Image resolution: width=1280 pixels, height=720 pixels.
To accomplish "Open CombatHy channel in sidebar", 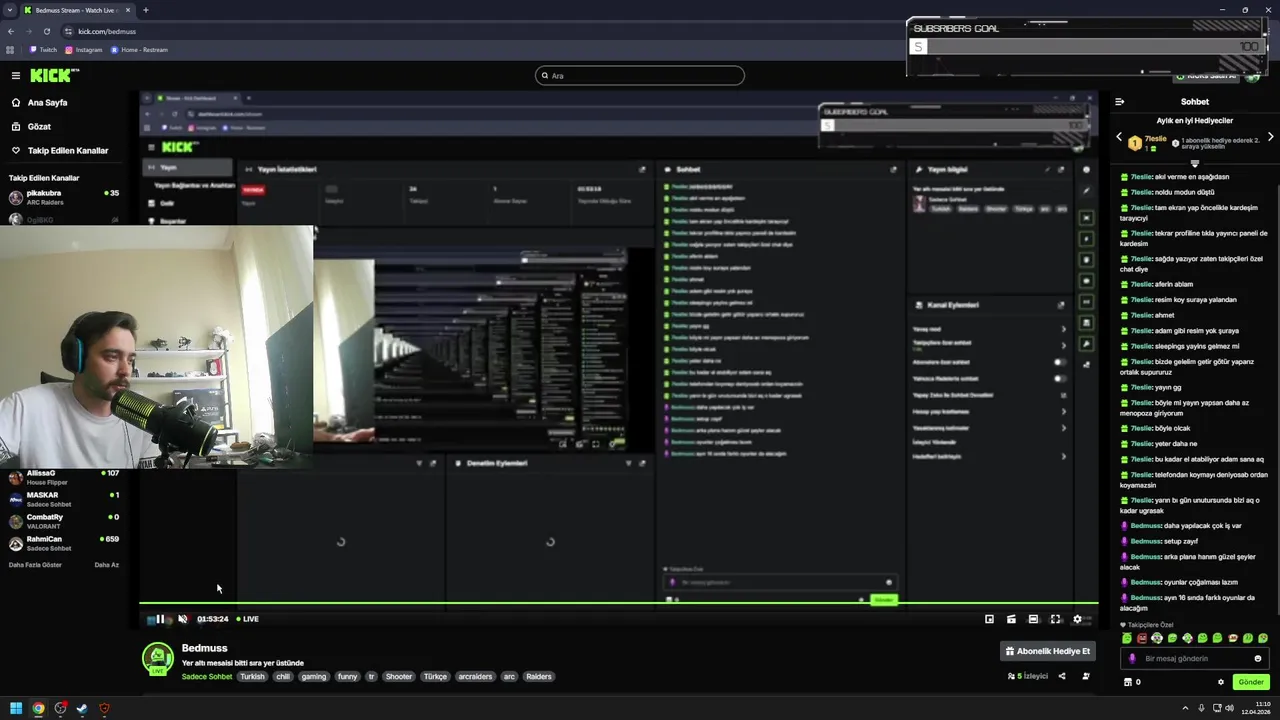I will [64, 521].
